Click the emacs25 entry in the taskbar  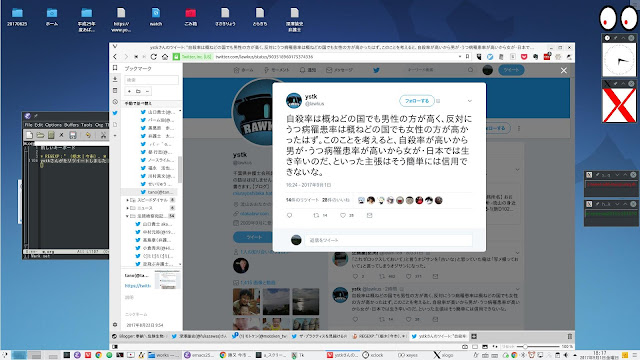pyautogui.click(x=199, y=355)
